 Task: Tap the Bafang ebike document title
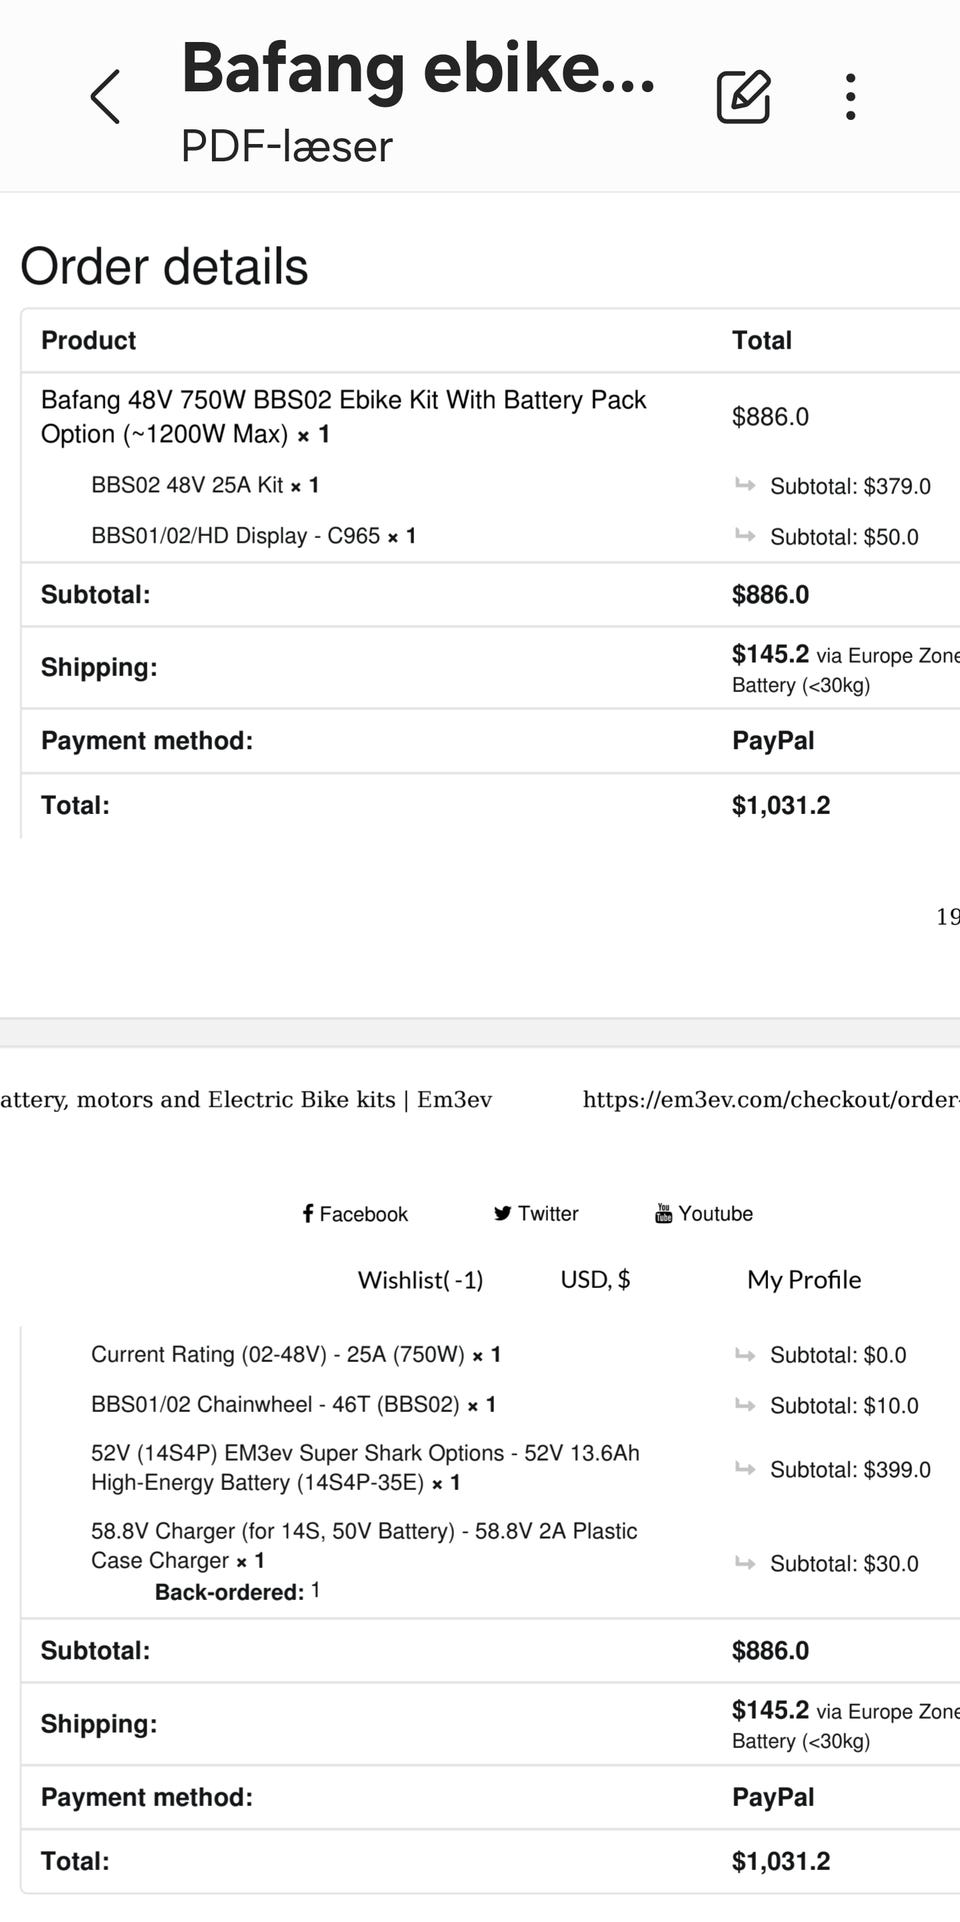[418, 68]
